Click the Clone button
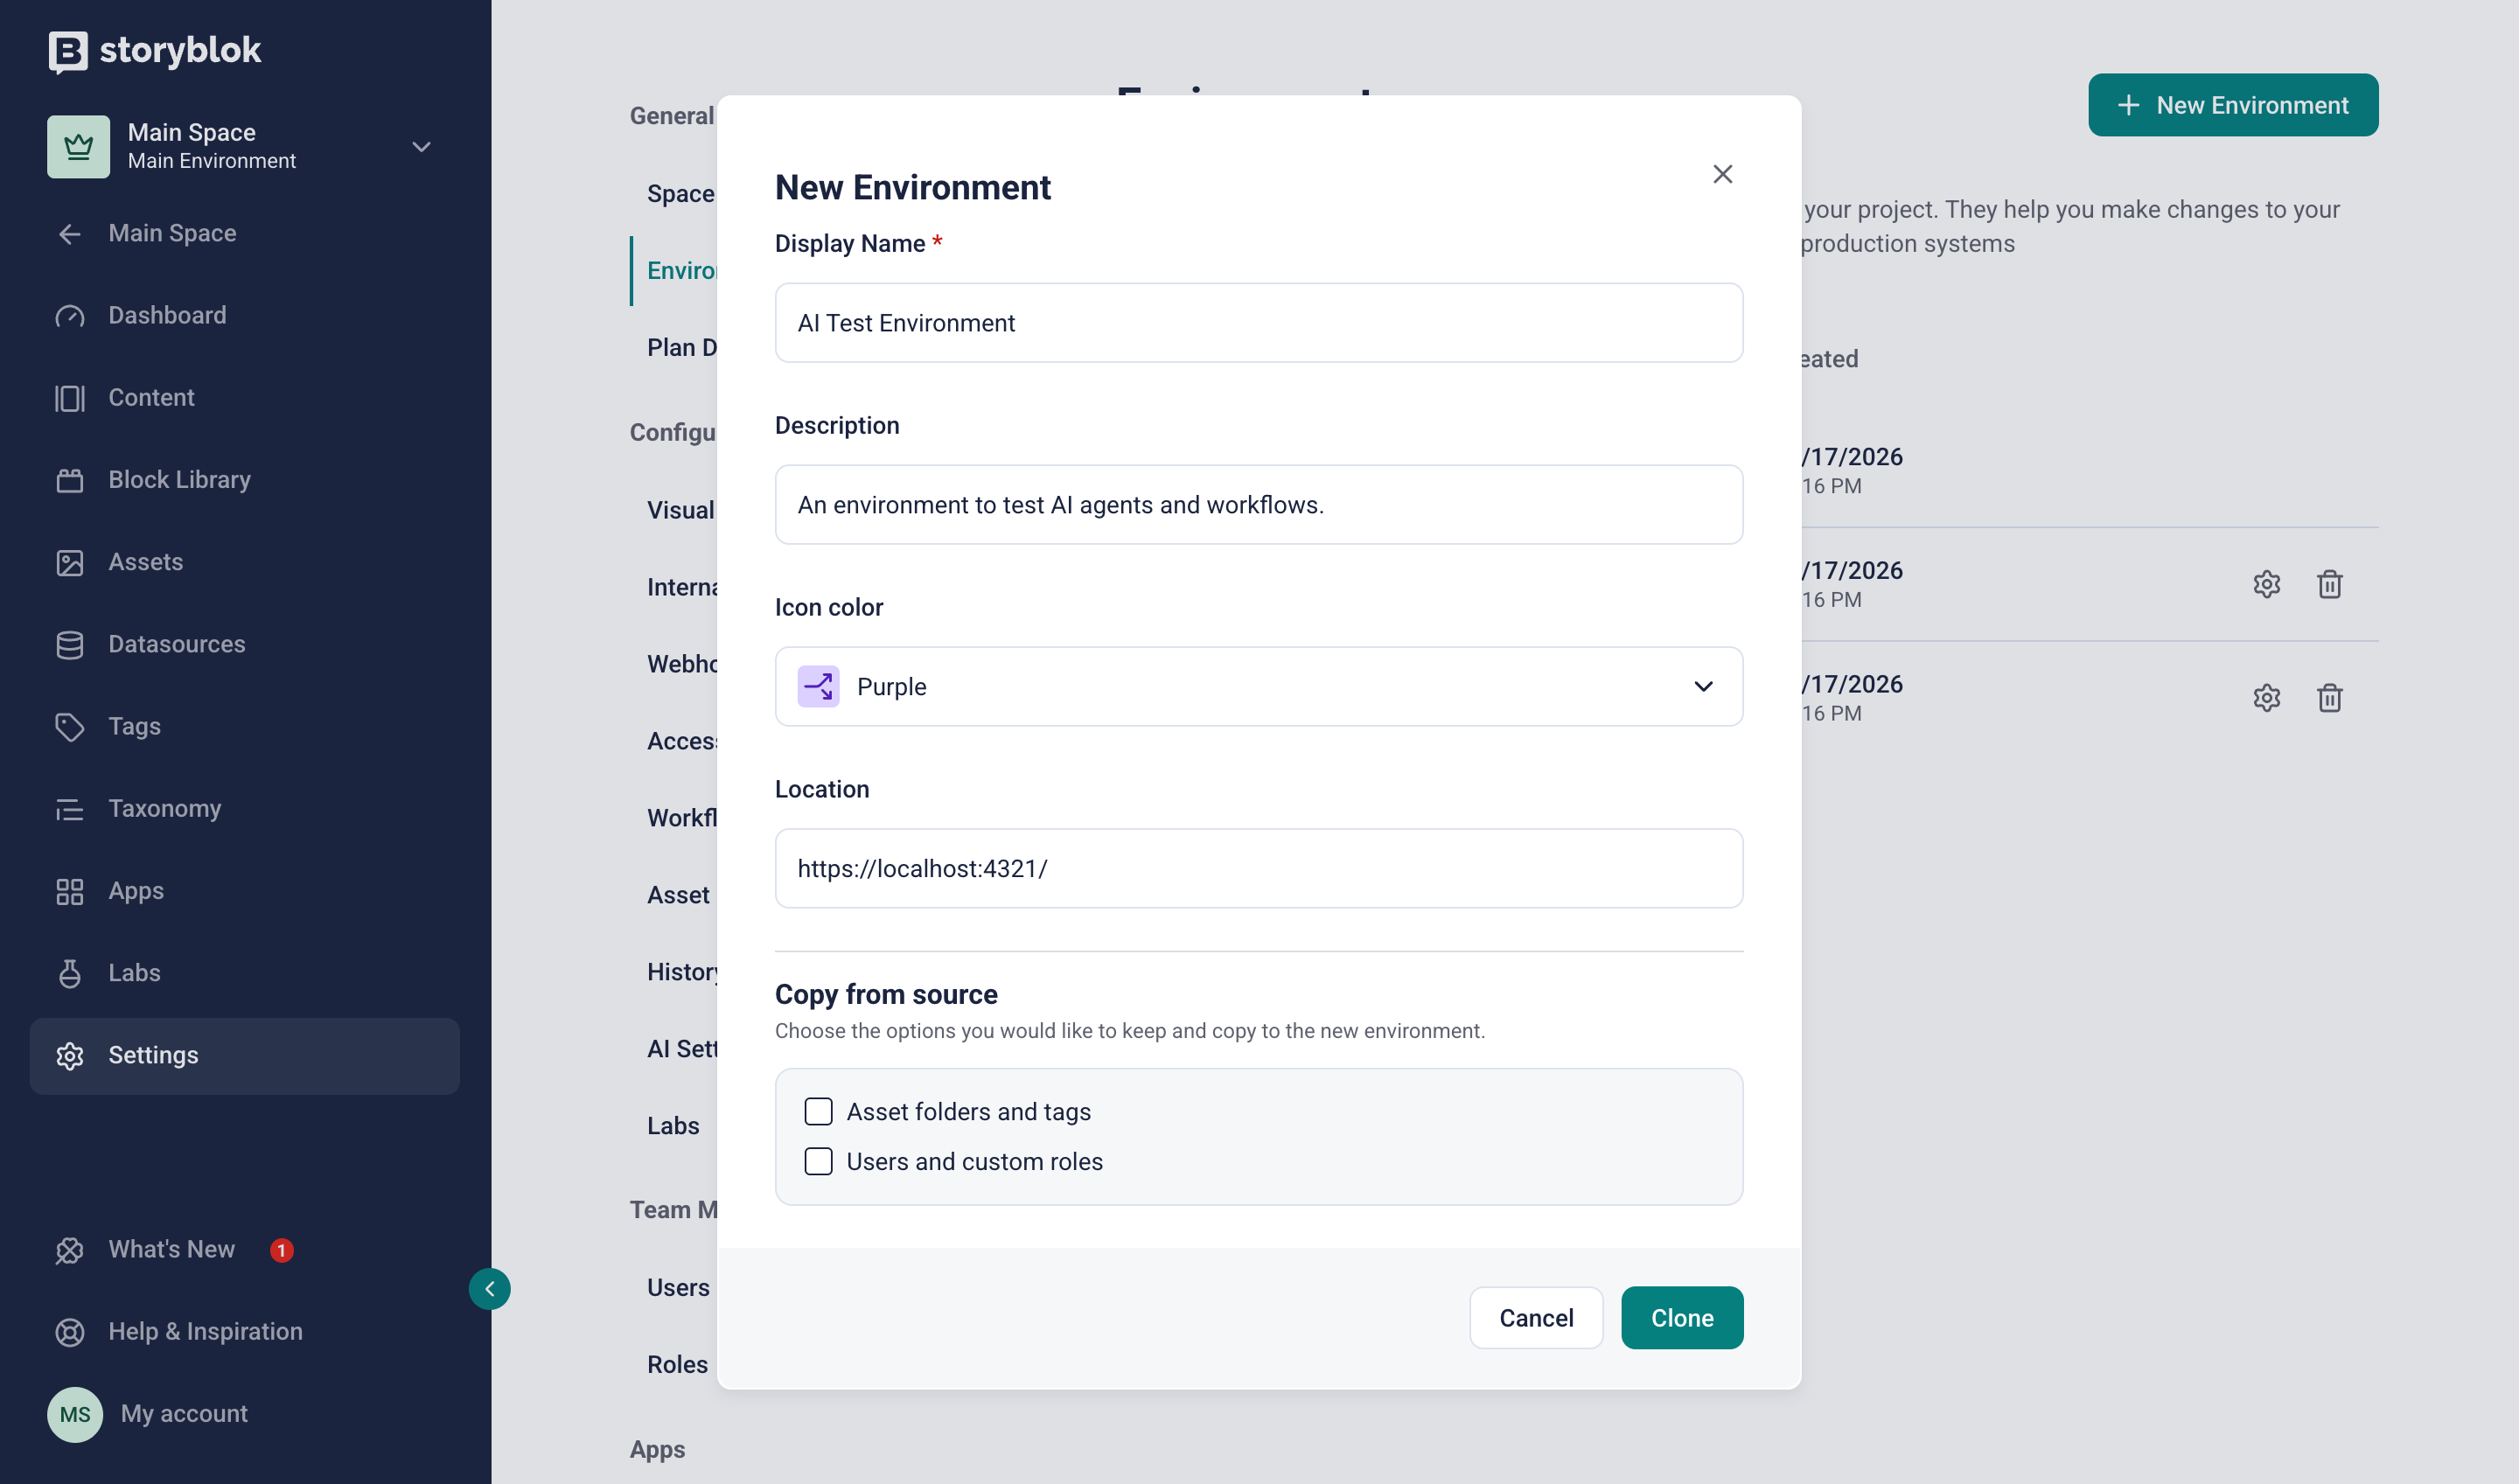 1681,1317
